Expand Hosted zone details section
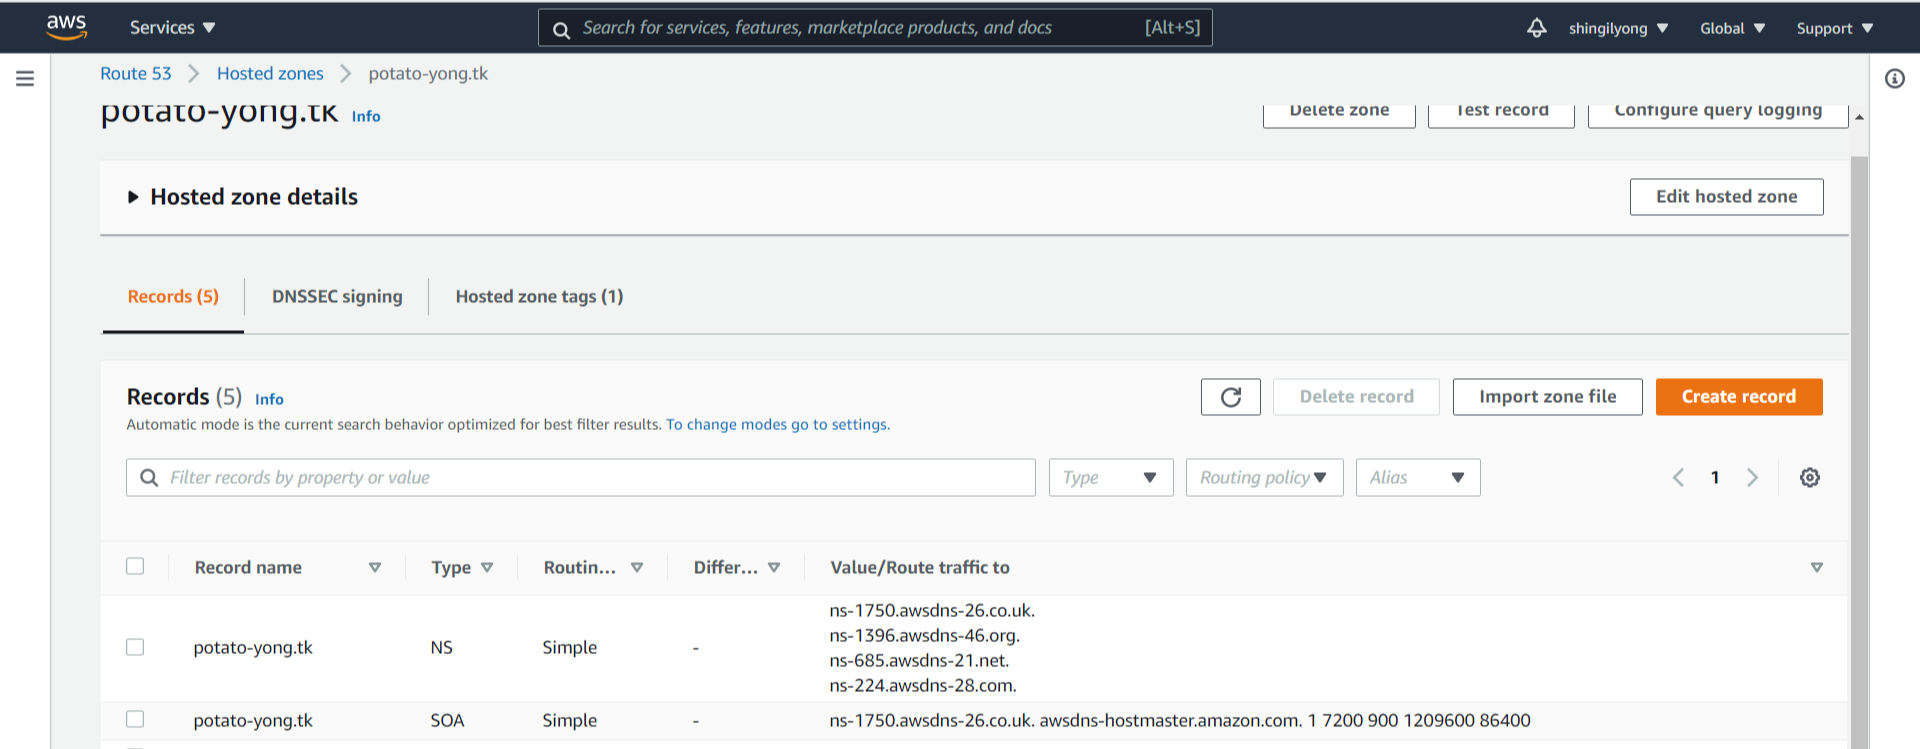The width and height of the screenshot is (1920, 749). pyautogui.click(x=133, y=197)
